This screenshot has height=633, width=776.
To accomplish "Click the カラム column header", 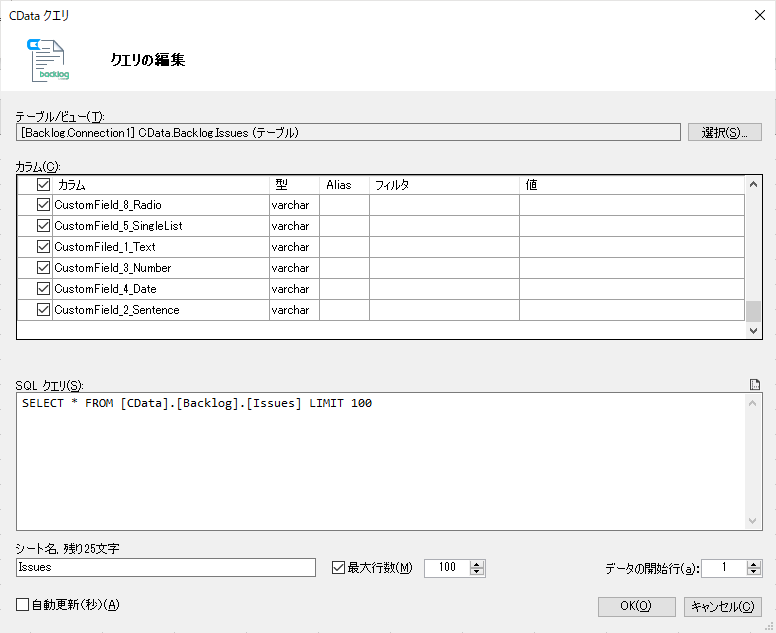I will pos(161,185).
